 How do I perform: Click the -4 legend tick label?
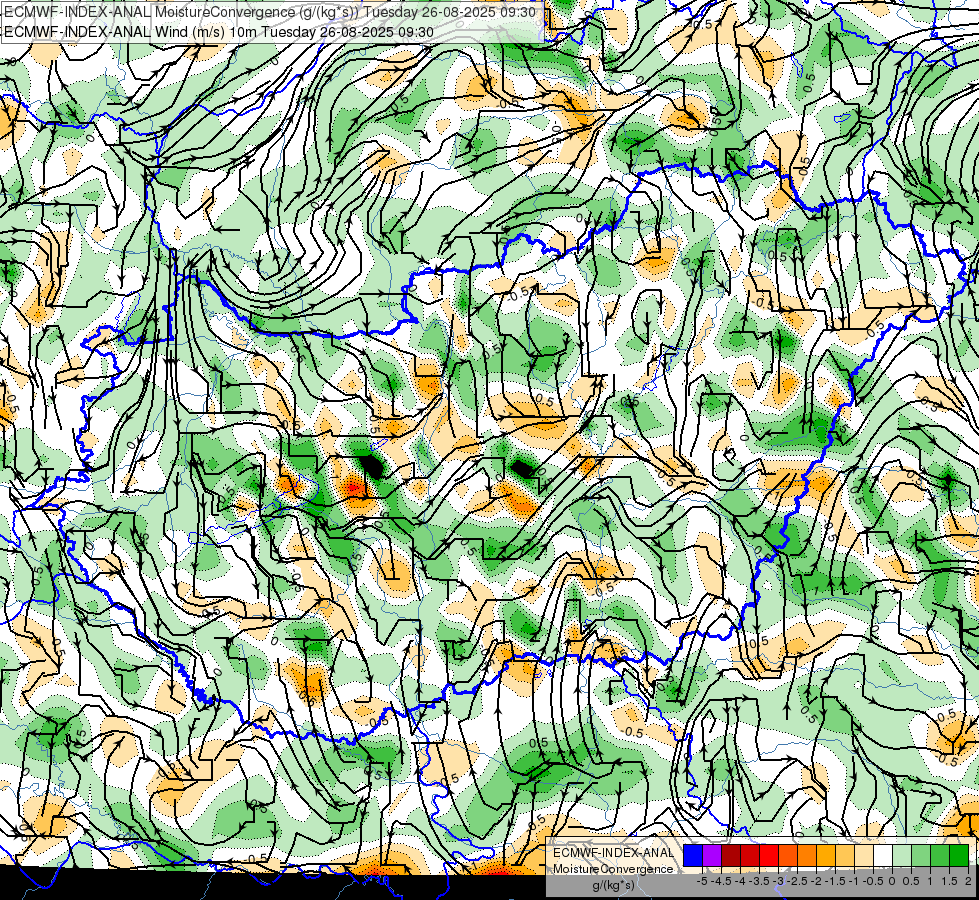[x=740, y=881]
